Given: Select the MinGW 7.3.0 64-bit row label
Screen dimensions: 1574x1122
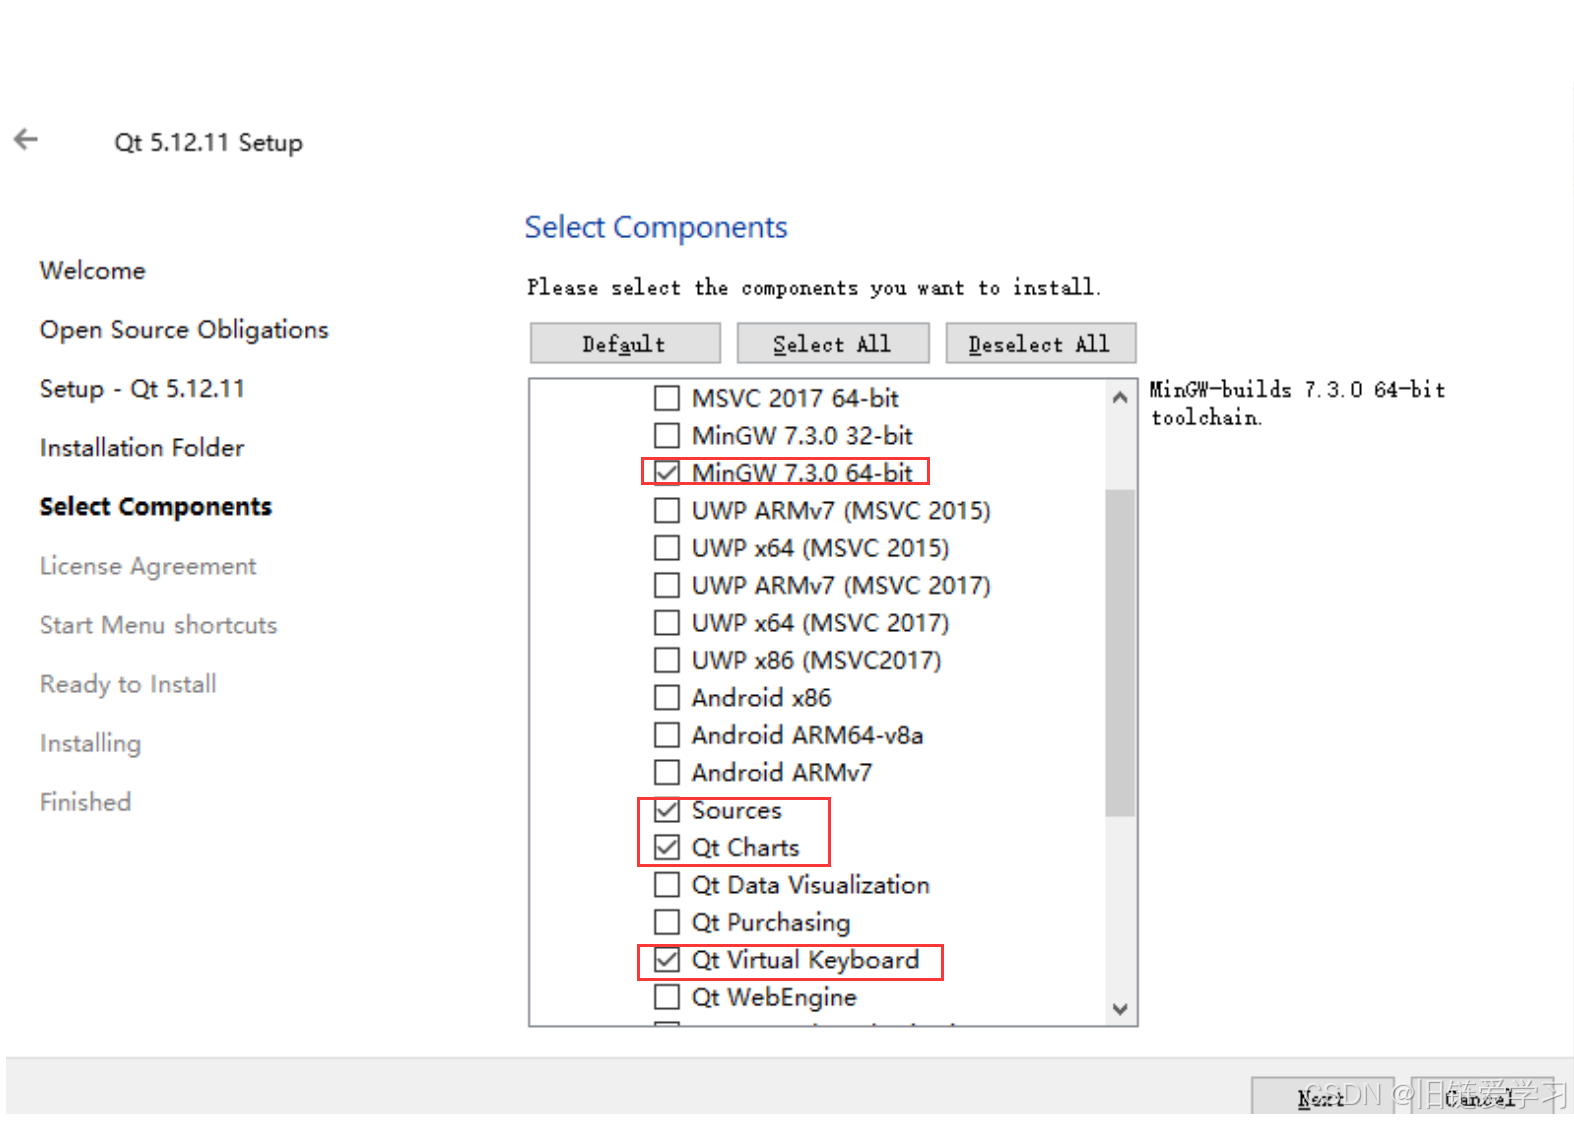Looking at the screenshot, I should [x=802, y=473].
